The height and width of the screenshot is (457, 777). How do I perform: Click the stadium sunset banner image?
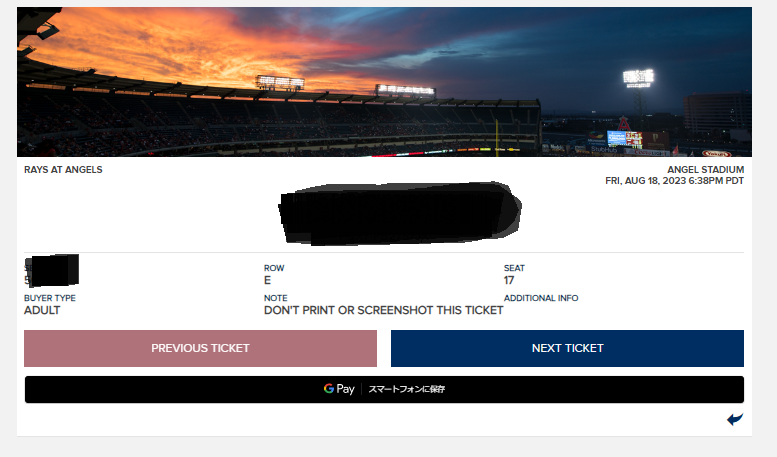click(x=384, y=82)
